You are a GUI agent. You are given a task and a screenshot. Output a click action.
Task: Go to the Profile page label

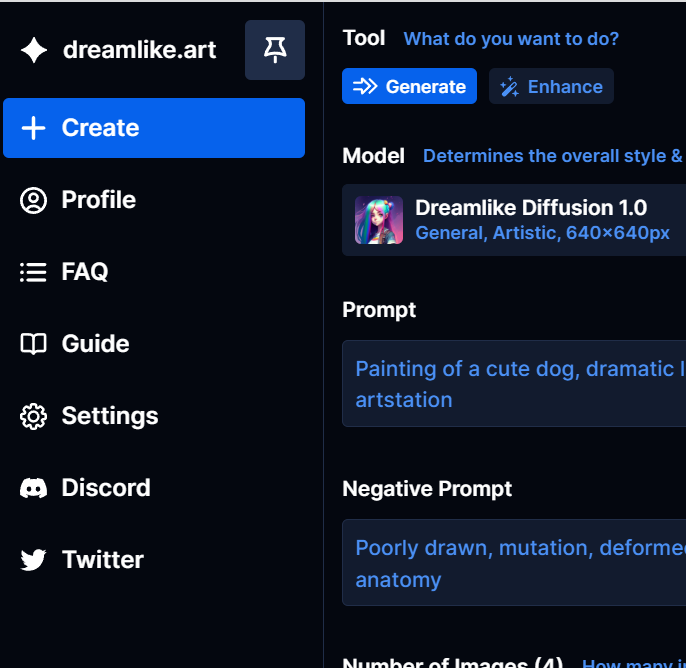pyautogui.click(x=98, y=200)
